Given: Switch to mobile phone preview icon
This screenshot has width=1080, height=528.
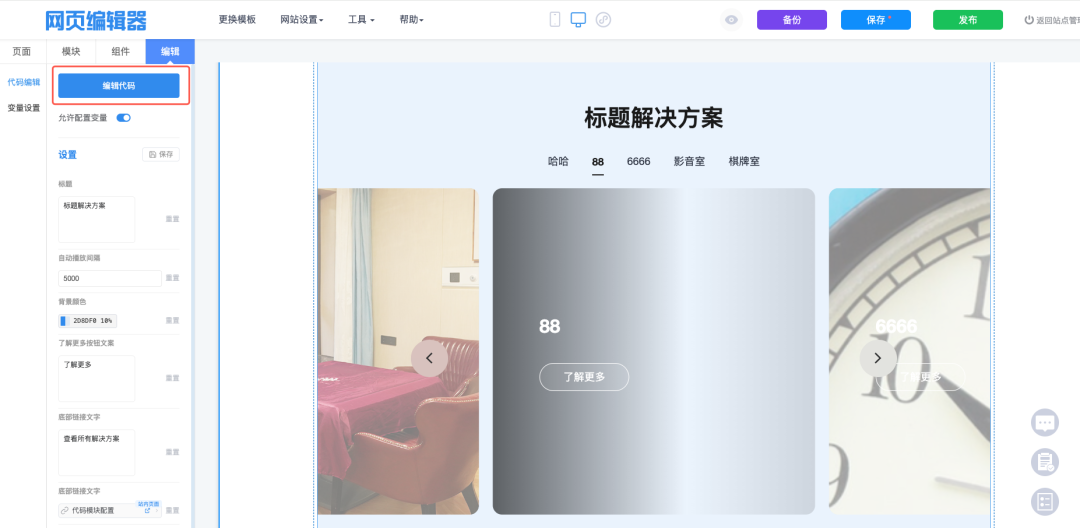Looking at the screenshot, I should (554, 19).
